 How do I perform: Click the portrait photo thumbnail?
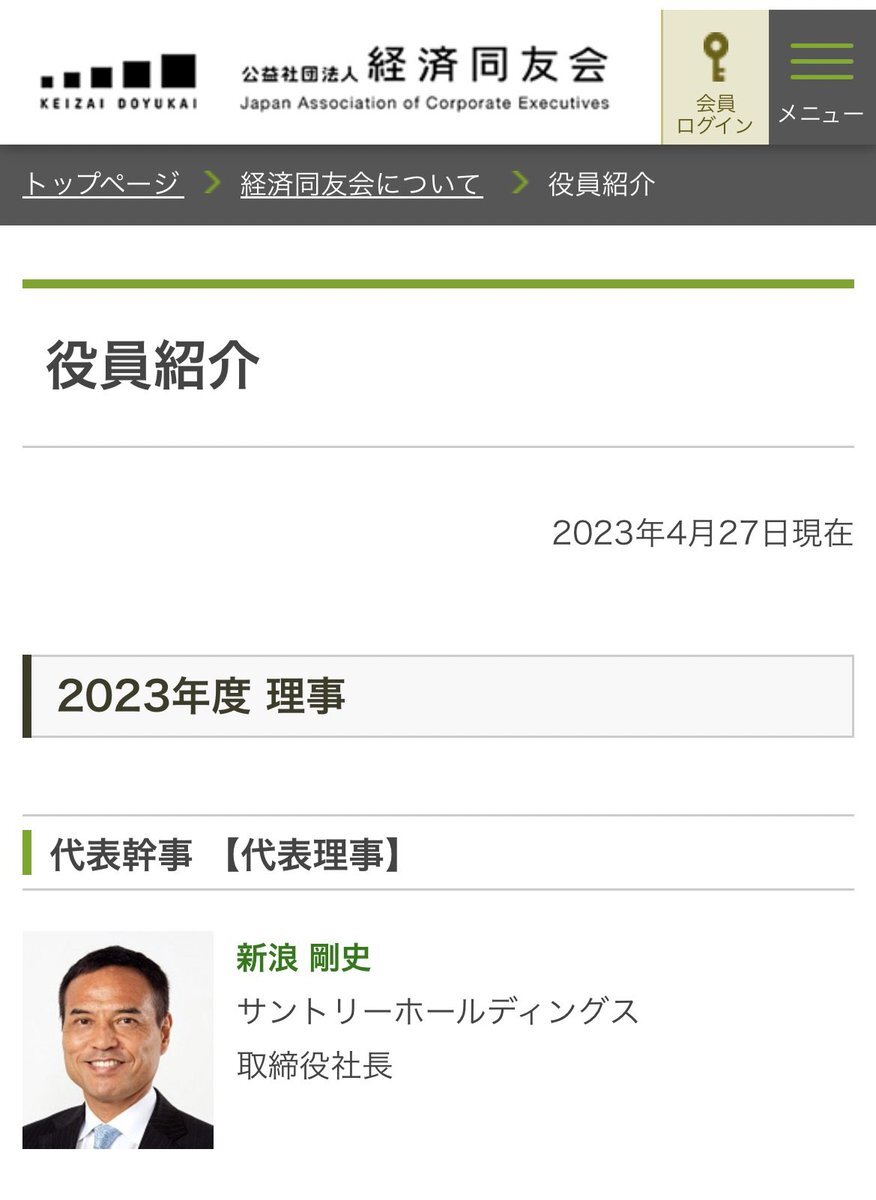coord(118,1040)
